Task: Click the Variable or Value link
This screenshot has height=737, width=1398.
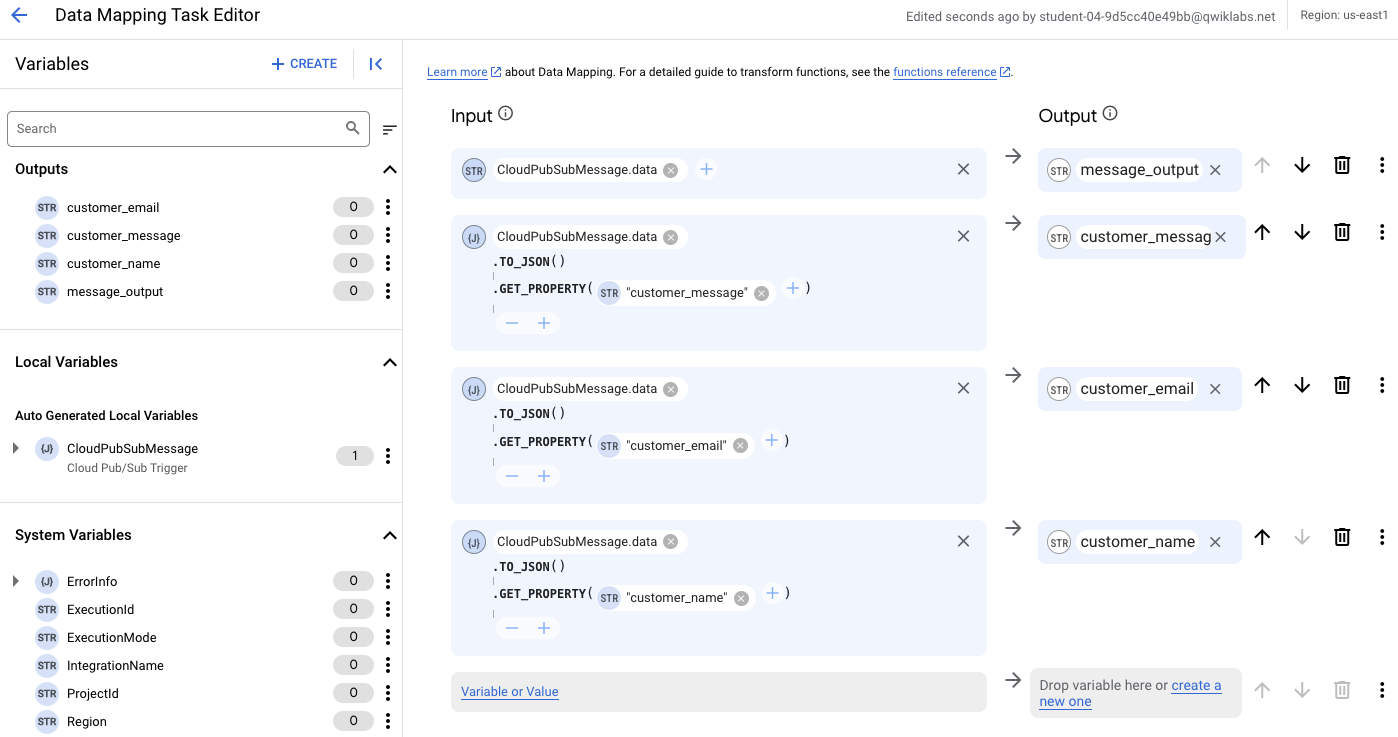Action: point(510,692)
